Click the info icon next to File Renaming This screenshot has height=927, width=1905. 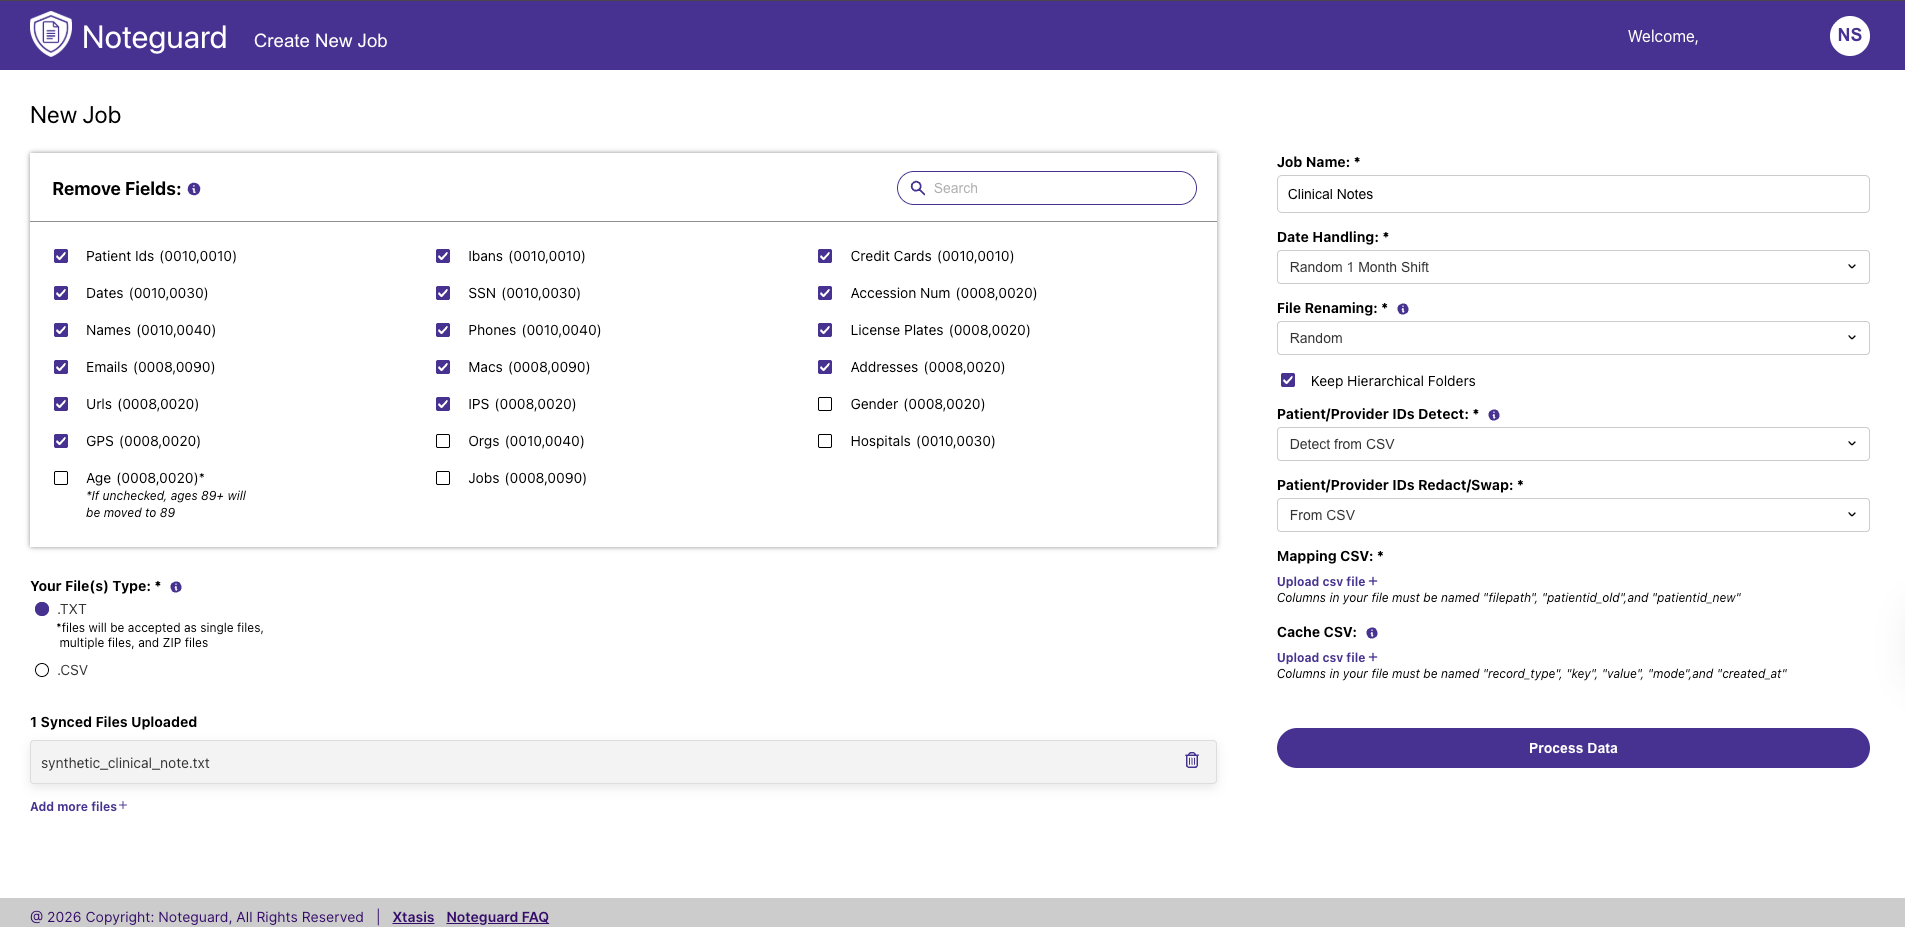pos(1403,309)
